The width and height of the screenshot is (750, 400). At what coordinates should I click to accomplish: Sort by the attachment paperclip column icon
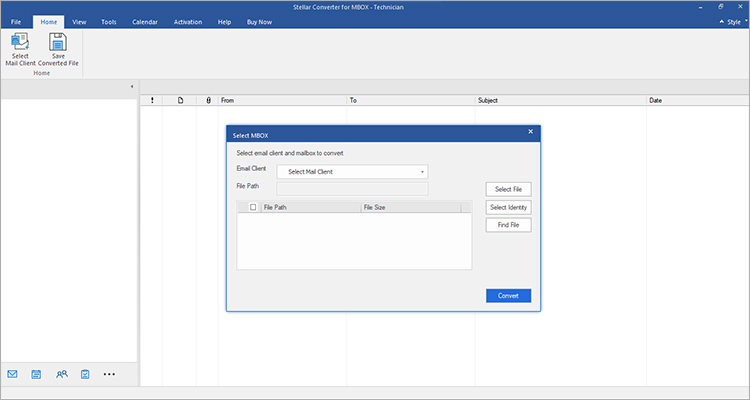point(208,100)
